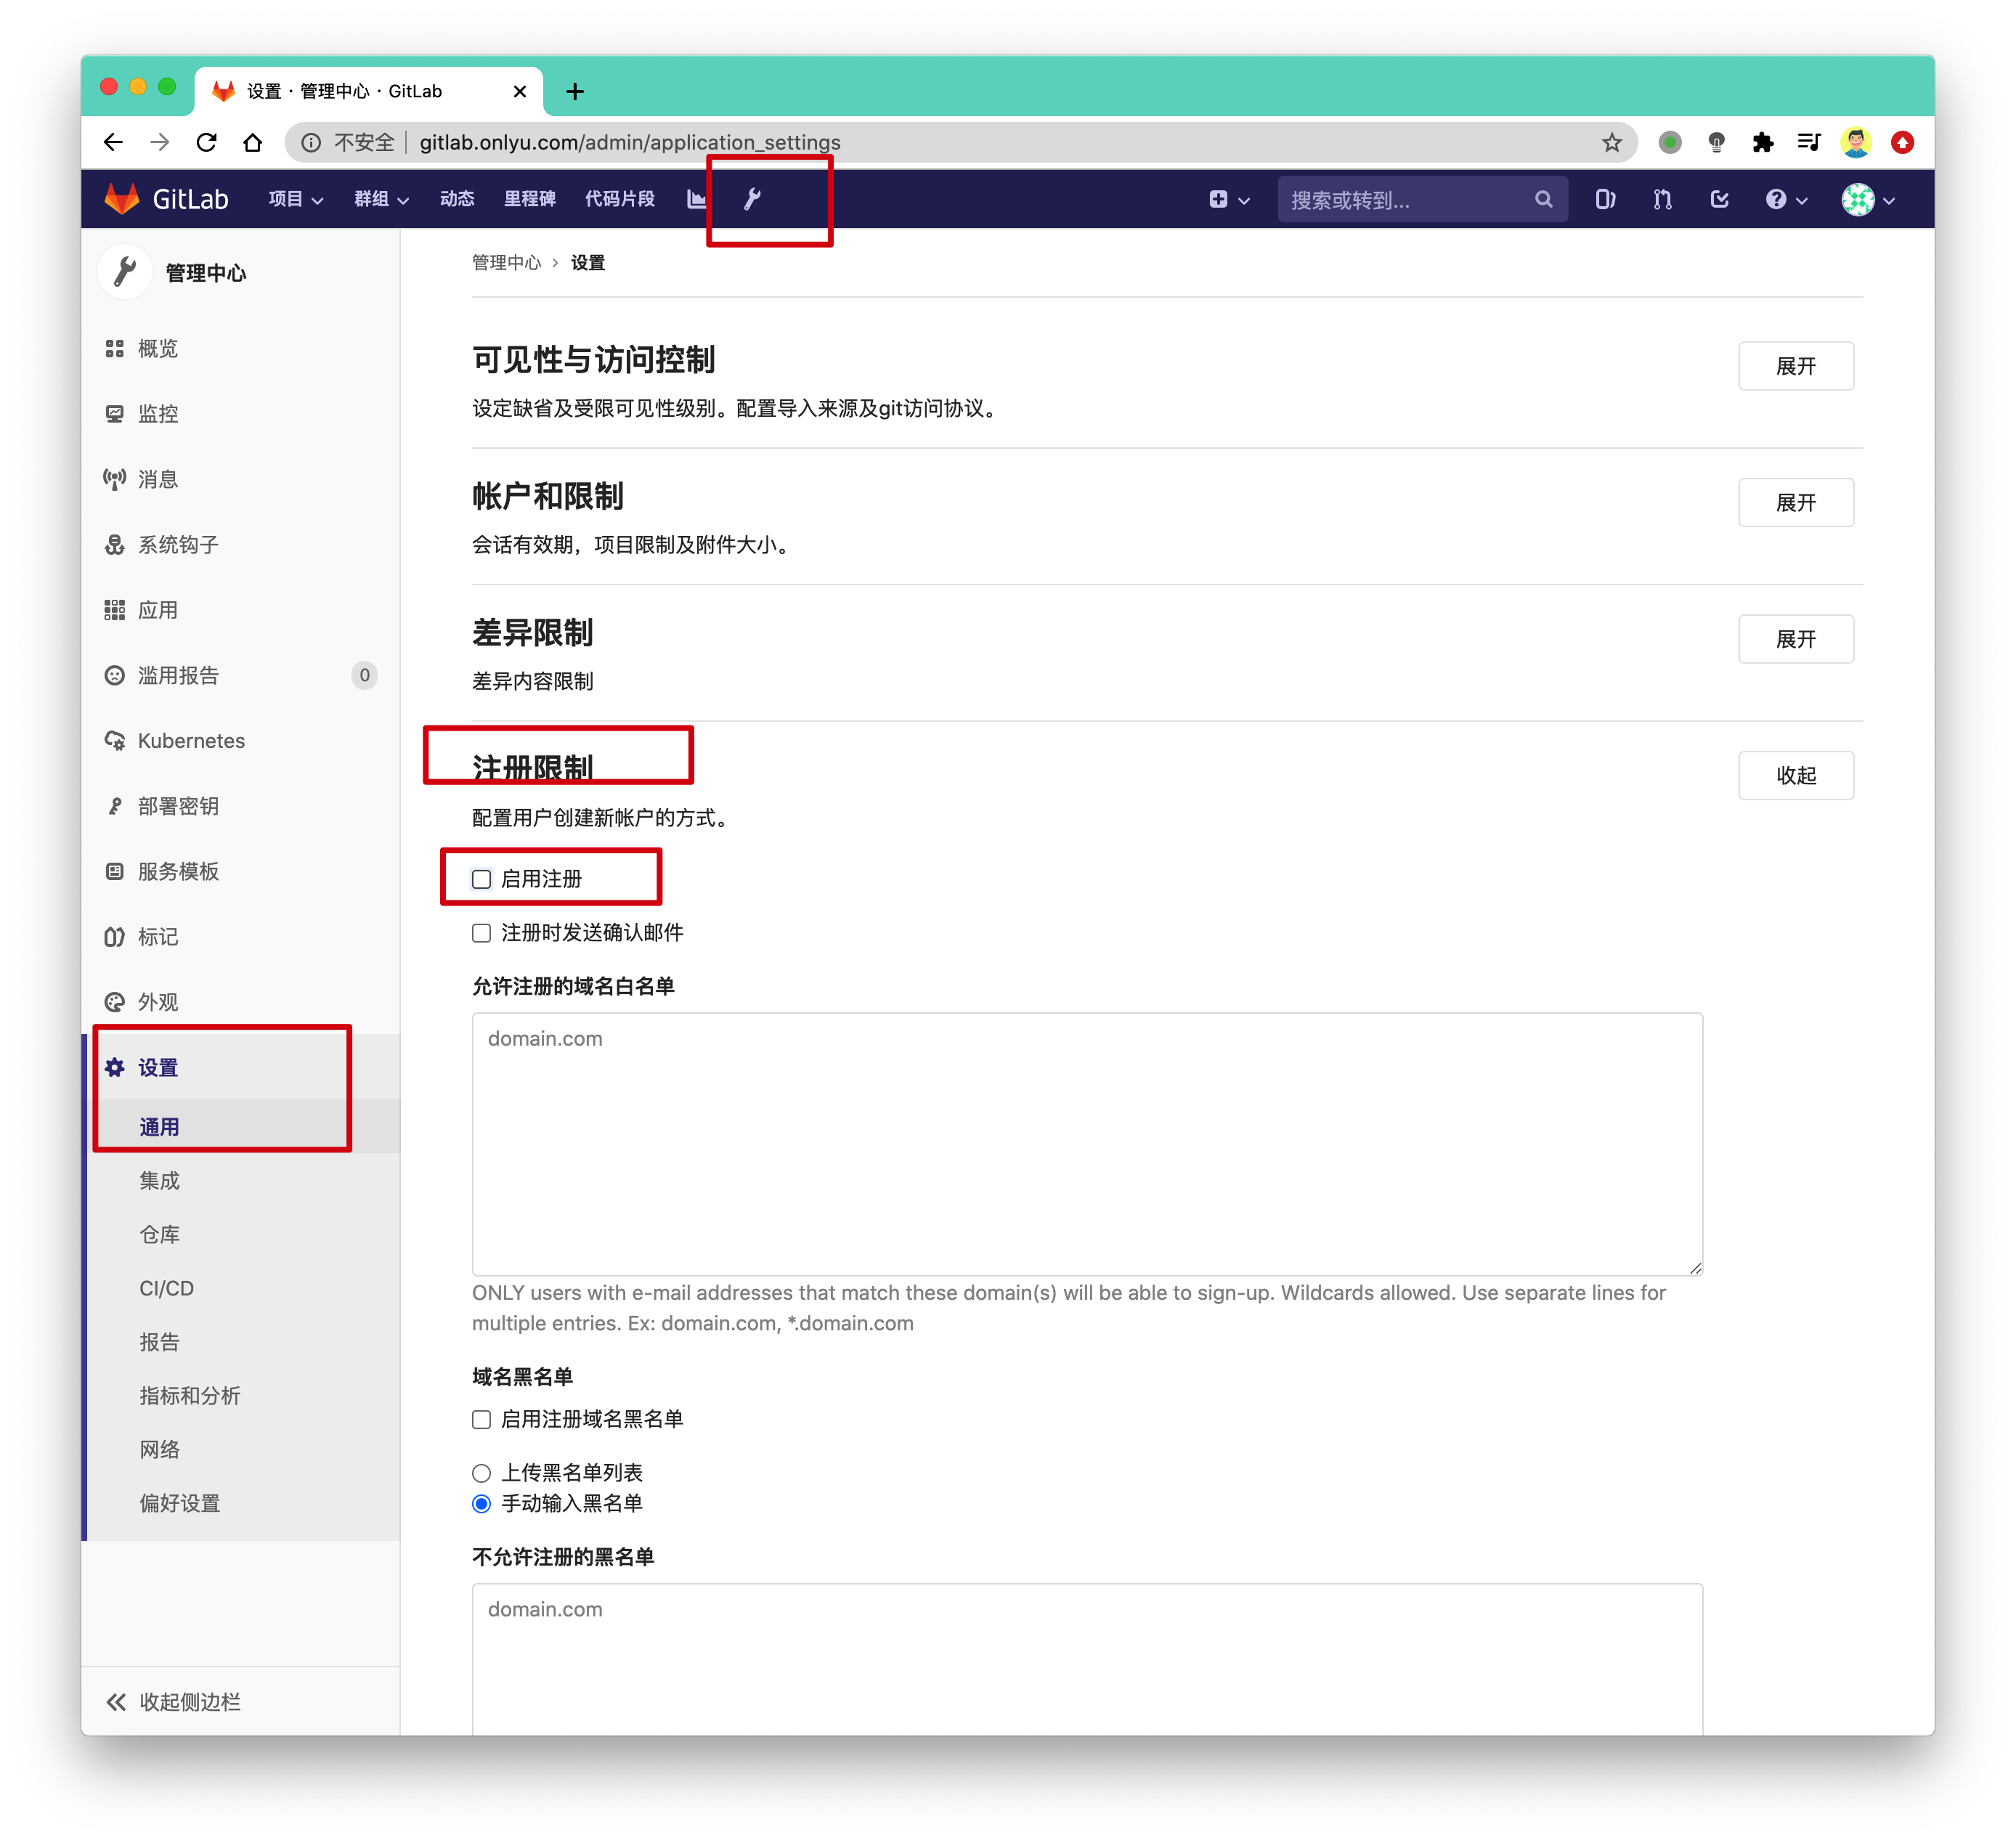This screenshot has width=2016, height=1843.
Task: Open the merge requests icon in navbar
Action: (x=1662, y=199)
